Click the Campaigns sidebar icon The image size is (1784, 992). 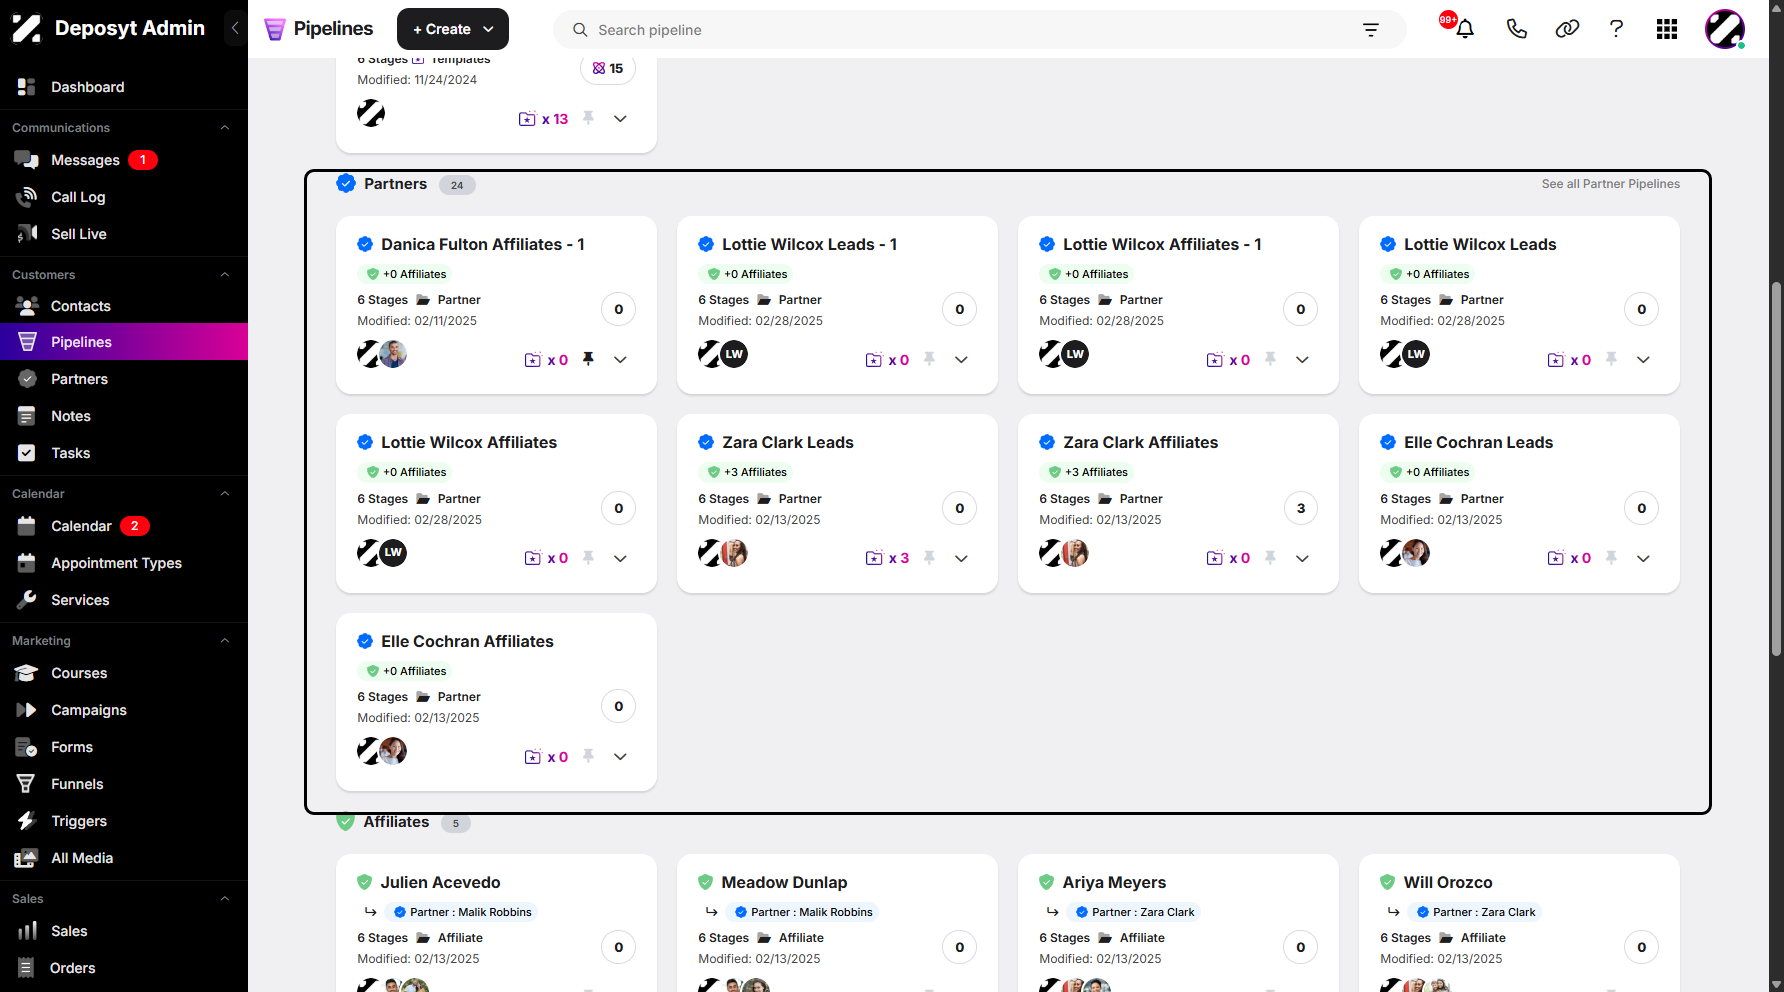pyautogui.click(x=27, y=710)
